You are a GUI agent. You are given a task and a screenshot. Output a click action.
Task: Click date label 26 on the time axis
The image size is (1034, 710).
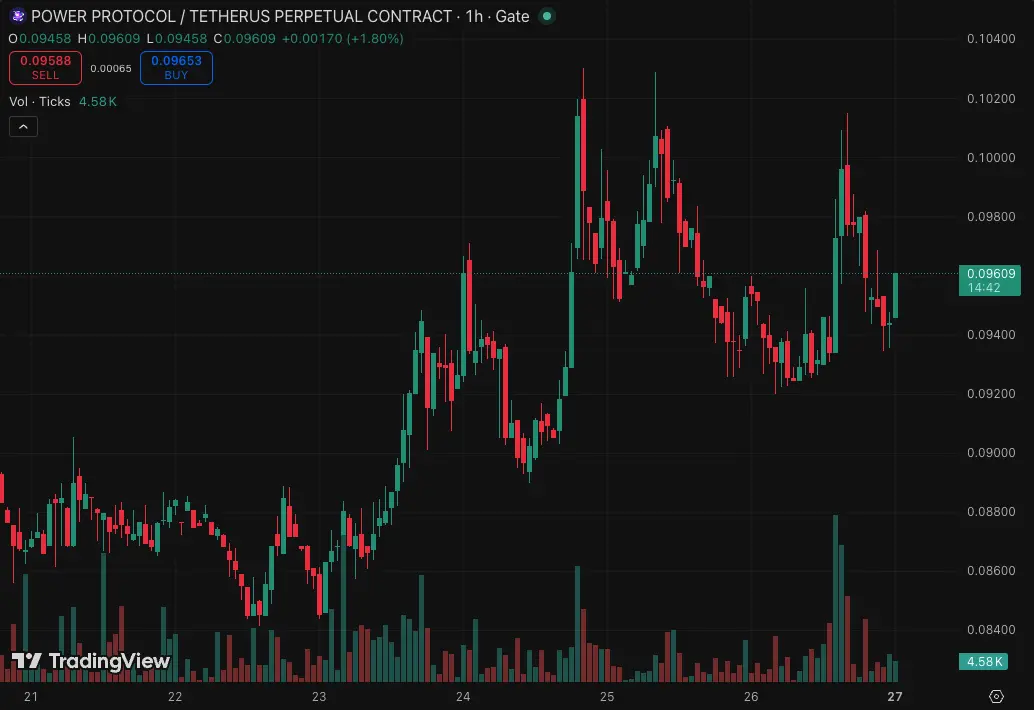pyautogui.click(x=750, y=696)
